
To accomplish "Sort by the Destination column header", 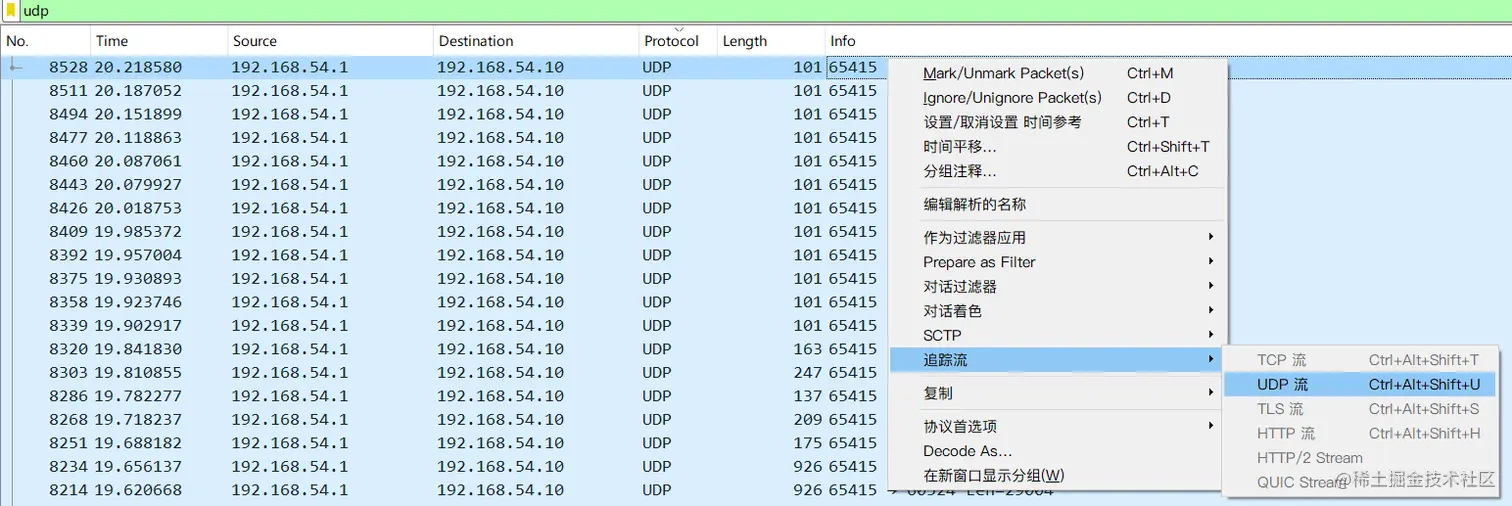I will click(536, 41).
